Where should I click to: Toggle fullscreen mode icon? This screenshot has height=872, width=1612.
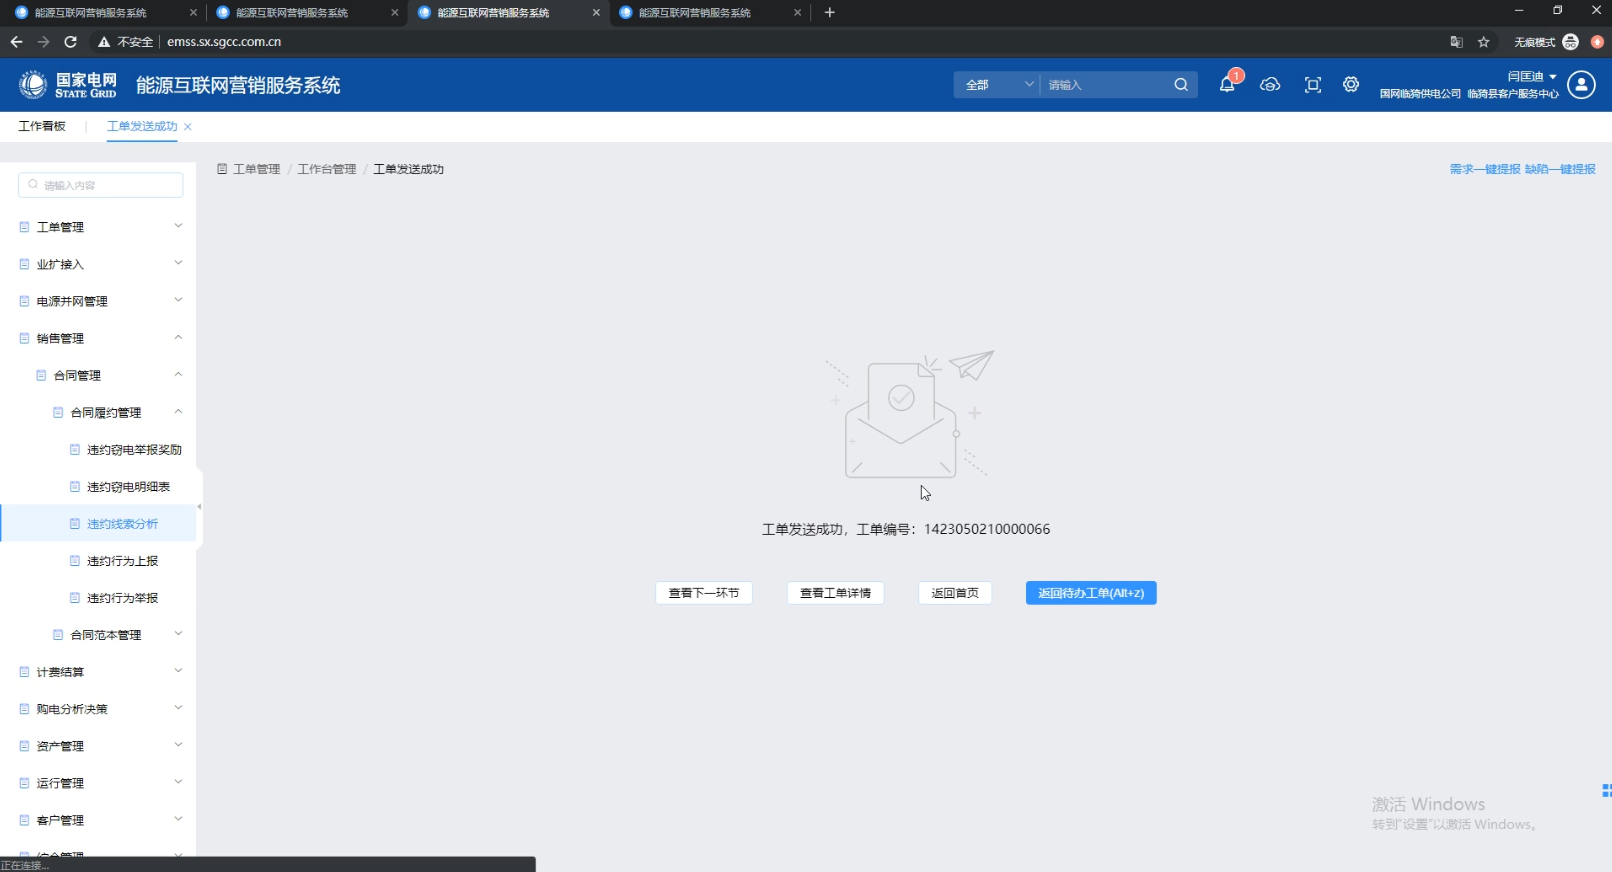tap(1313, 85)
